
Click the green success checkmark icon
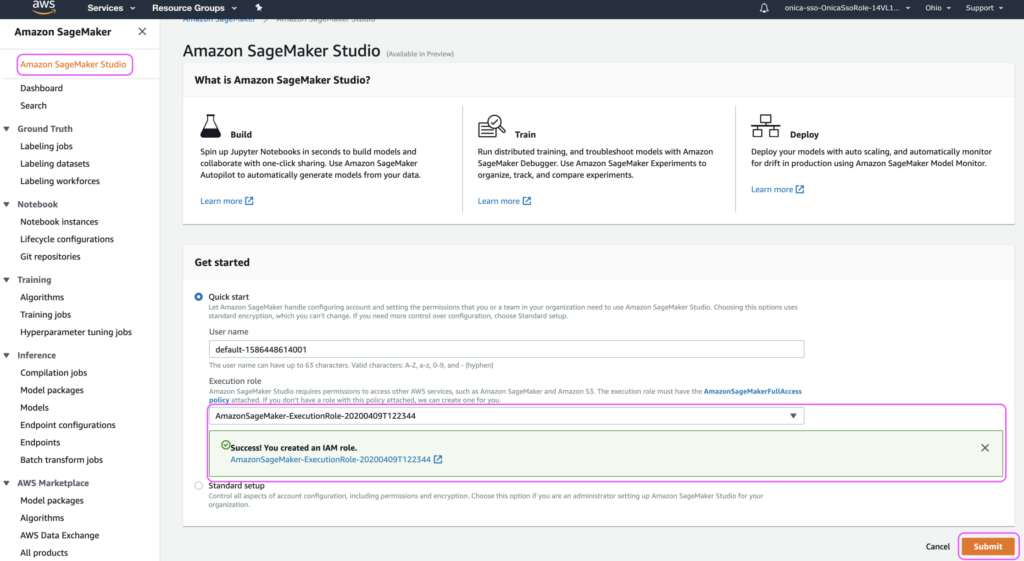coord(225,445)
